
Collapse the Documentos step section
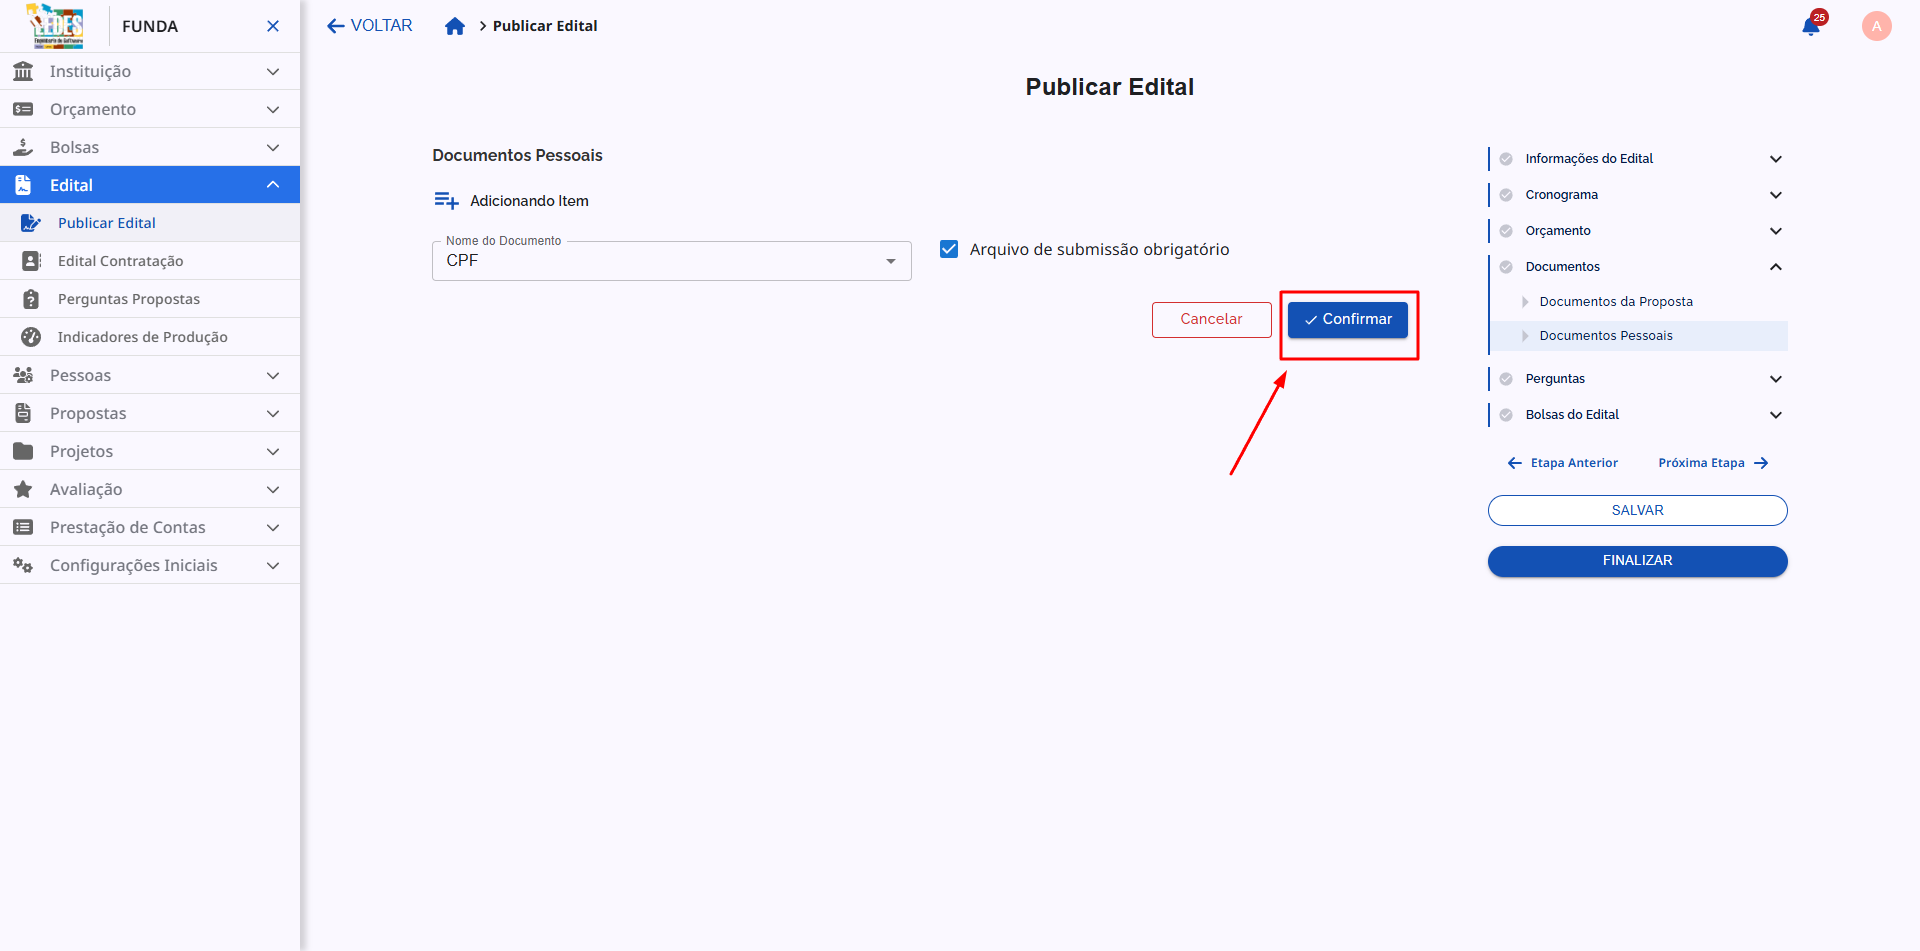click(1775, 267)
